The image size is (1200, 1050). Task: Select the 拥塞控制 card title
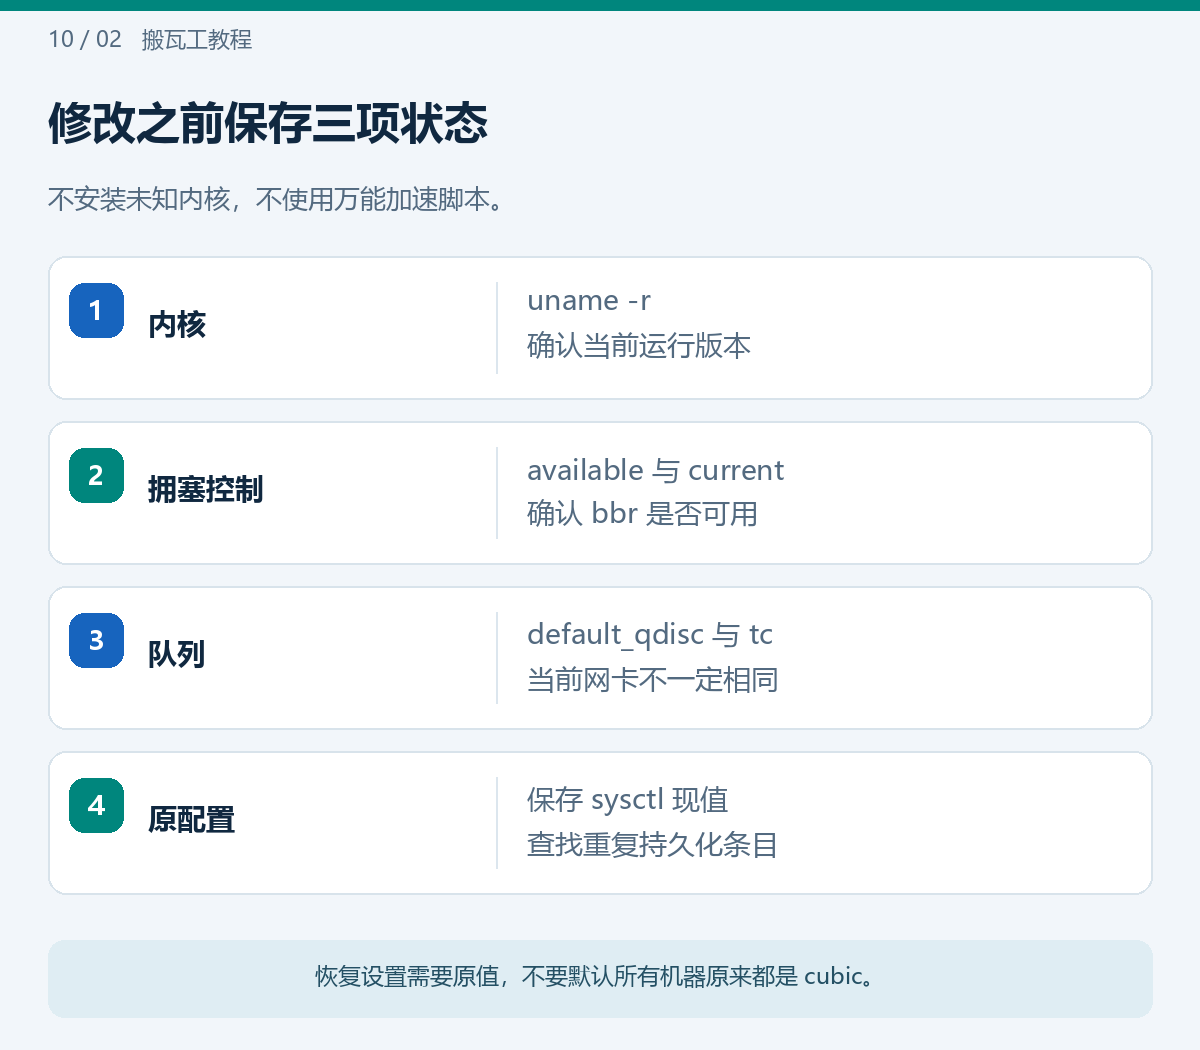(206, 490)
